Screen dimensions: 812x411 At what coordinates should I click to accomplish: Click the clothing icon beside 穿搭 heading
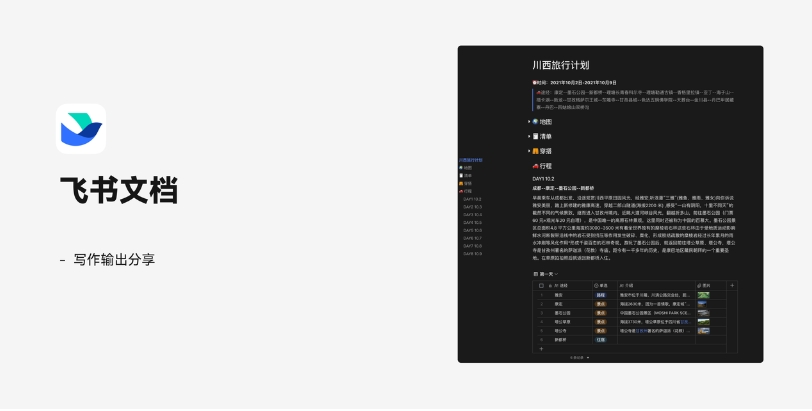coord(535,151)
